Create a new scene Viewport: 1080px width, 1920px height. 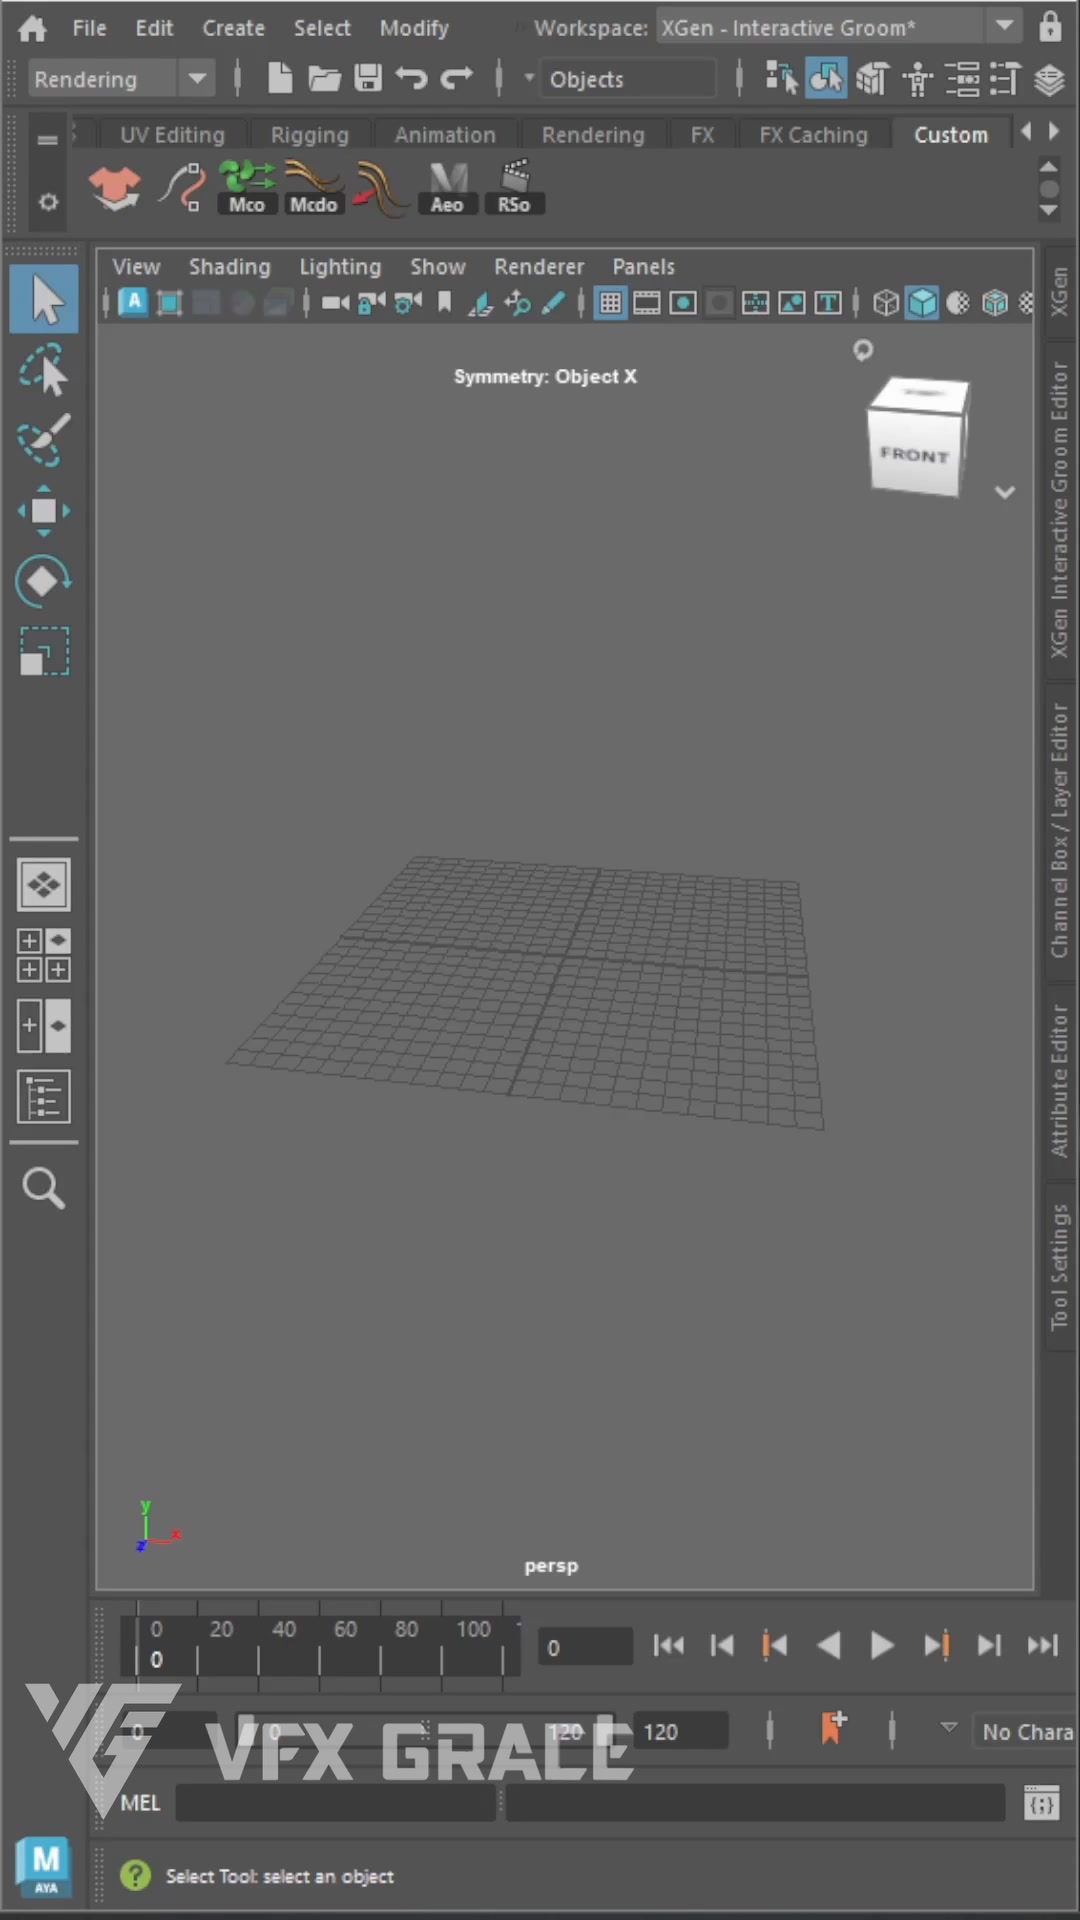(280, 78)
